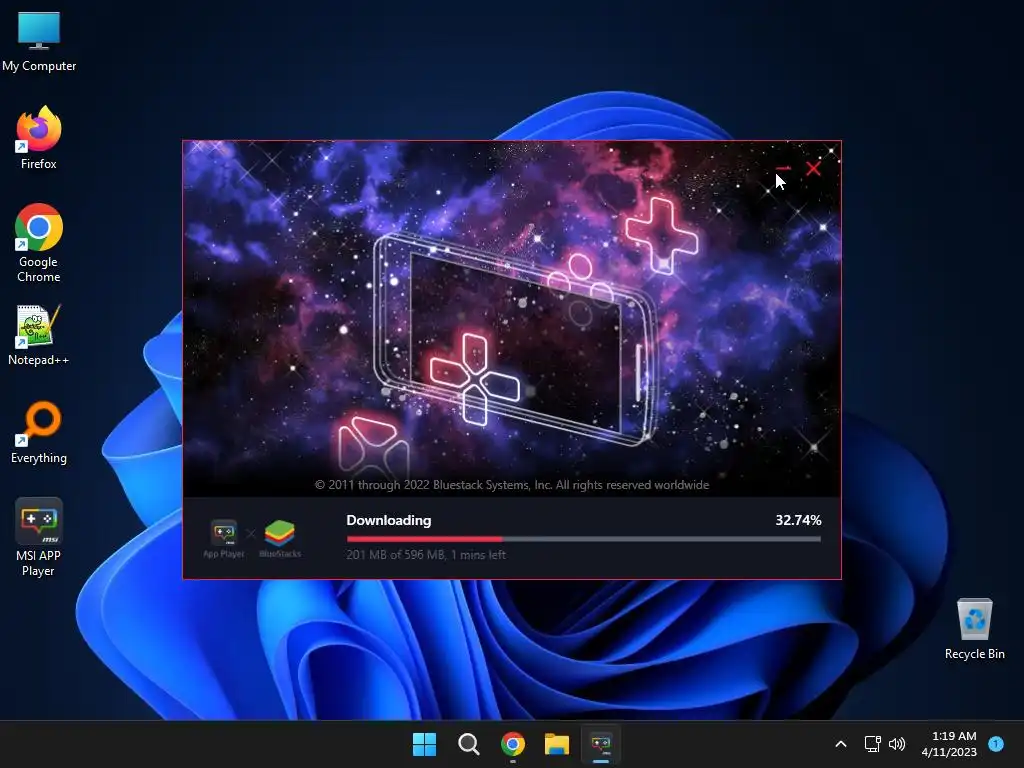Open the Windows Start menu
This screenshot has width=1024, height=768.
click(424, 744)
